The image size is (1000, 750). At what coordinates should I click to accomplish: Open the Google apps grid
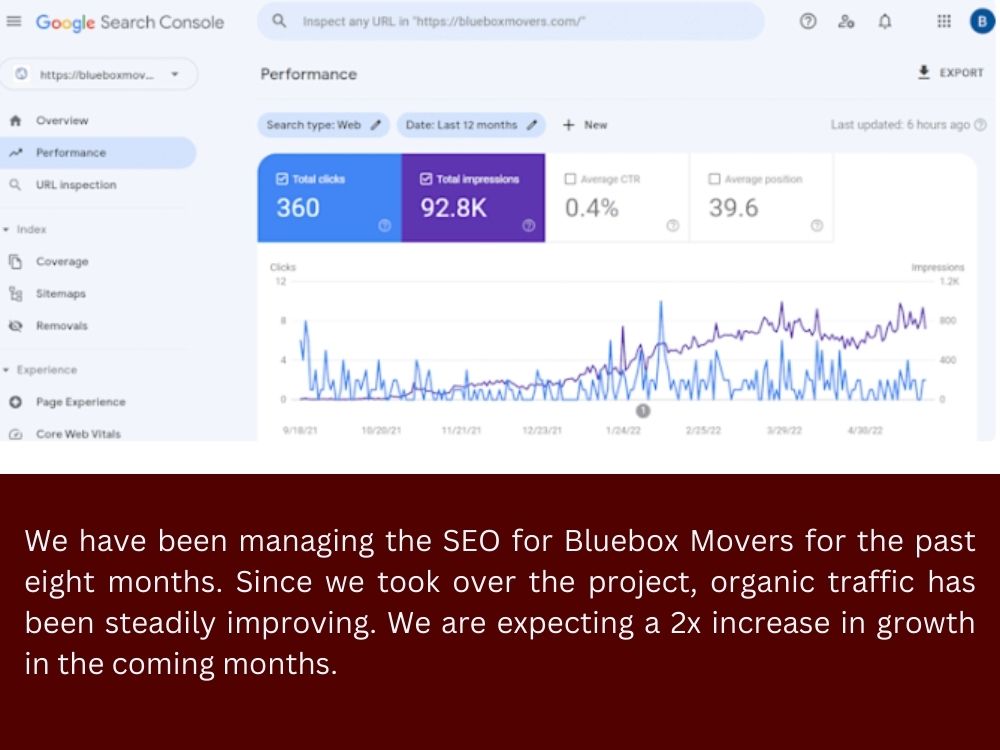(x=944, y=22)
